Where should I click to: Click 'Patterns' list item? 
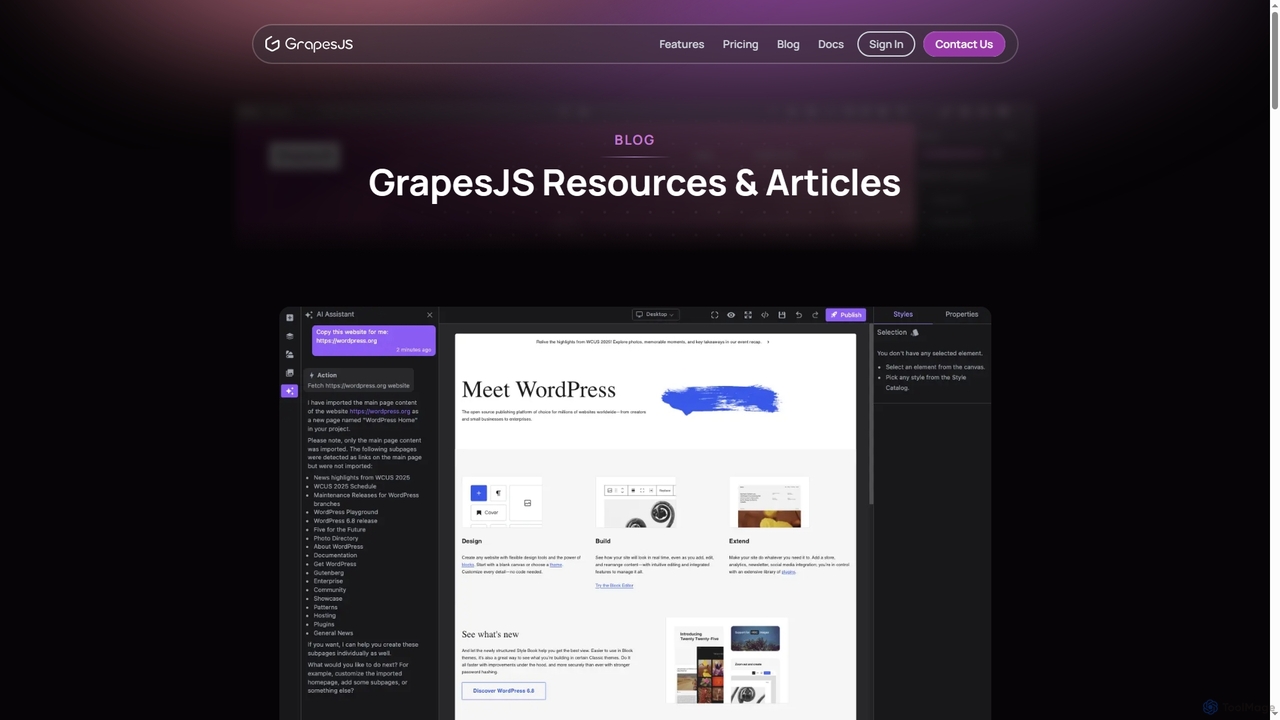coord(326,607)
